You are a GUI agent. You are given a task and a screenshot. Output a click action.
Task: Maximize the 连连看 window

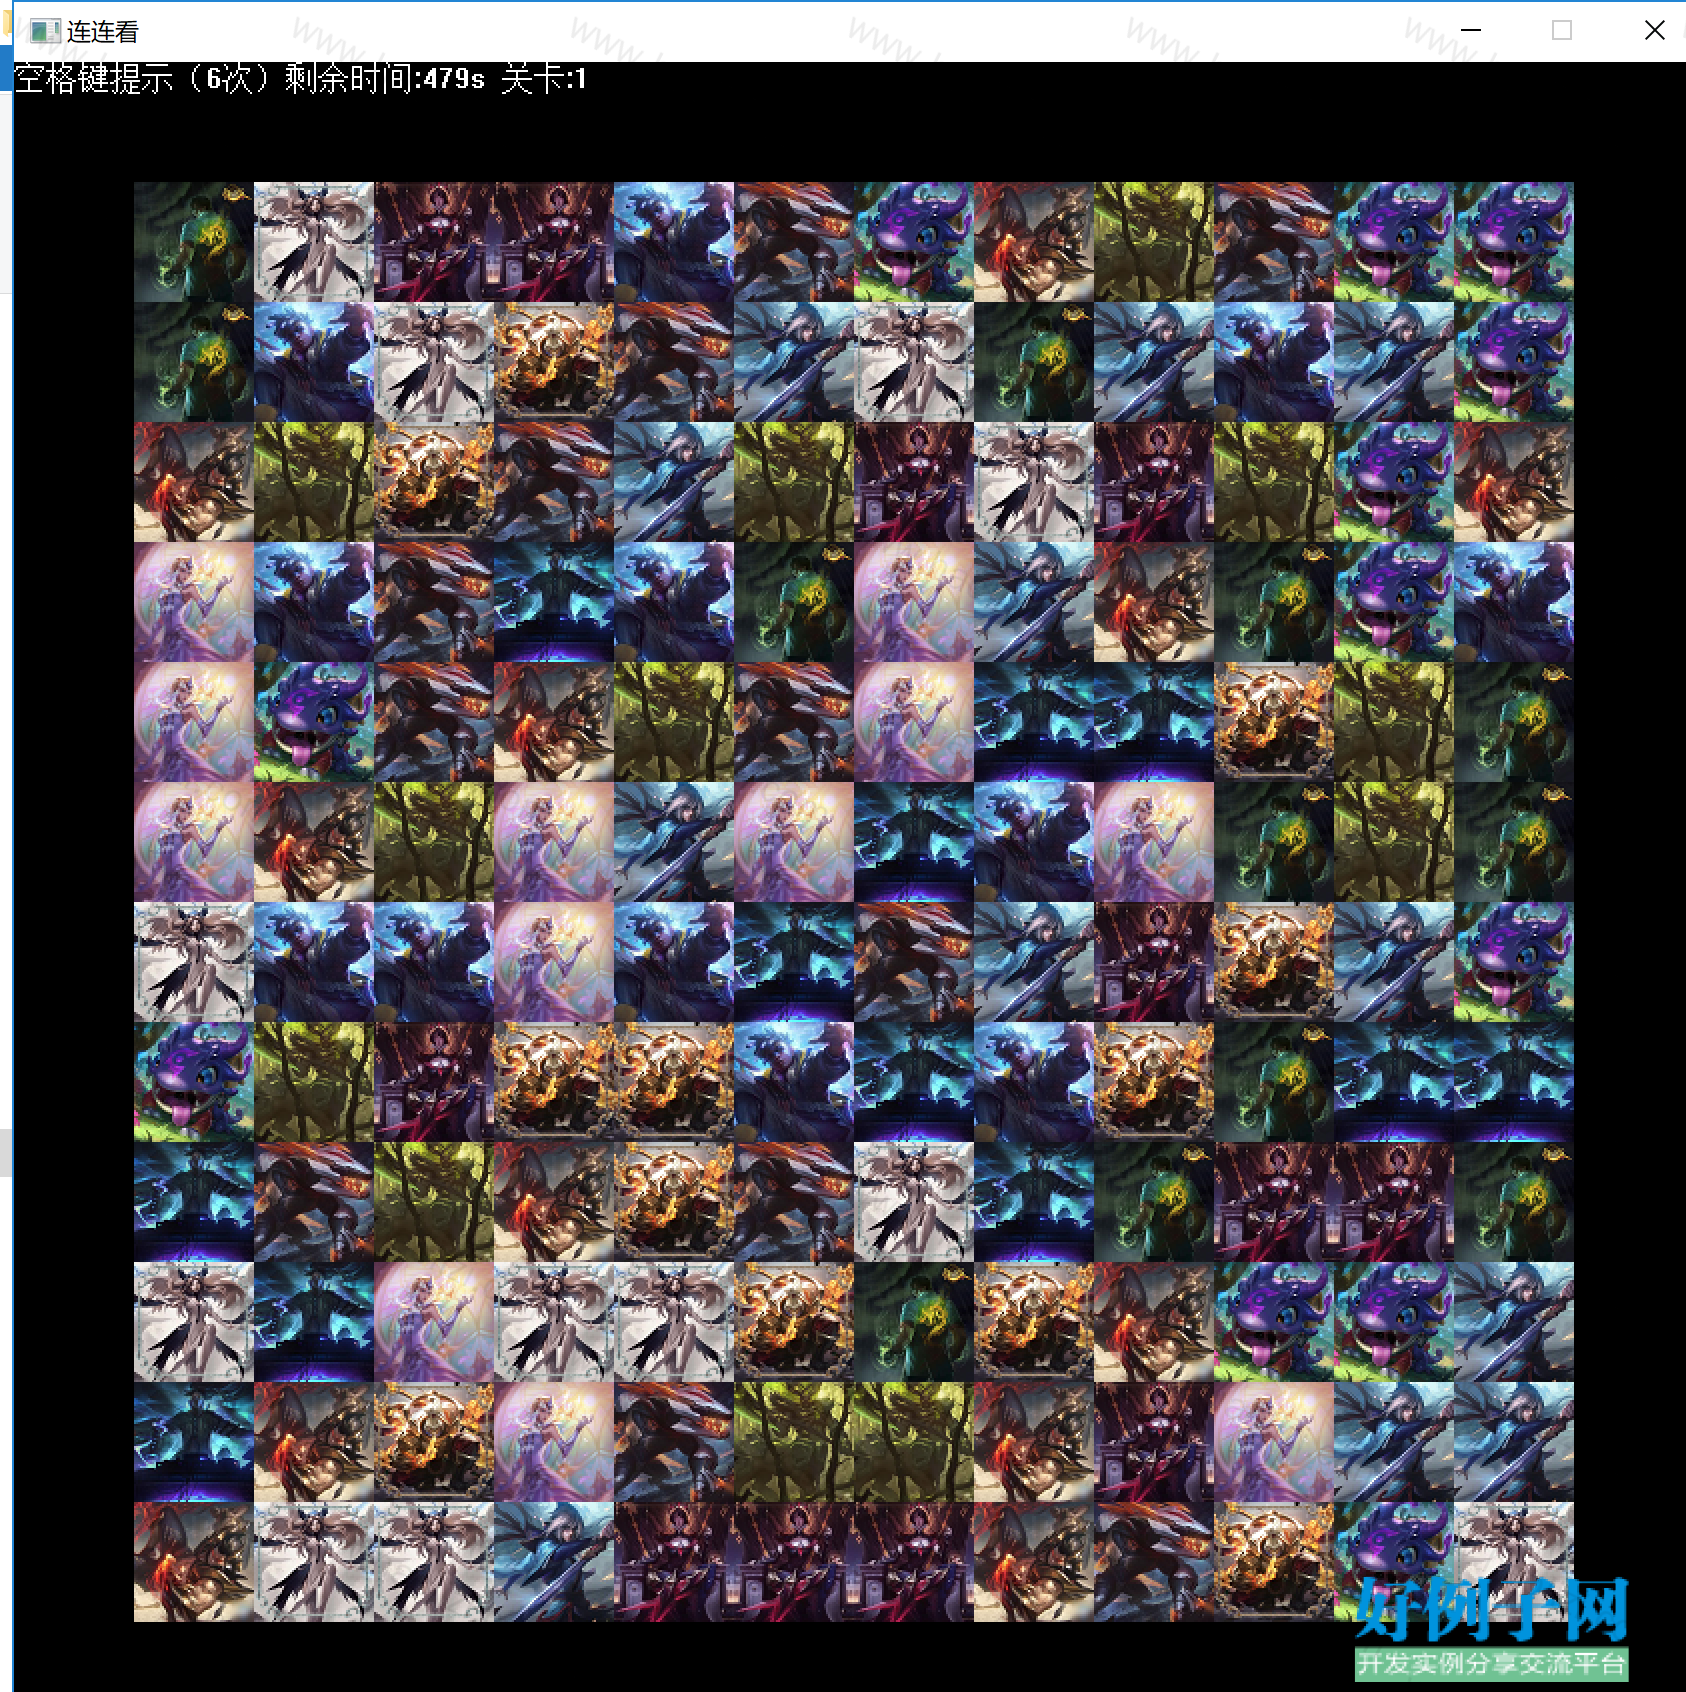point(1562,30)
